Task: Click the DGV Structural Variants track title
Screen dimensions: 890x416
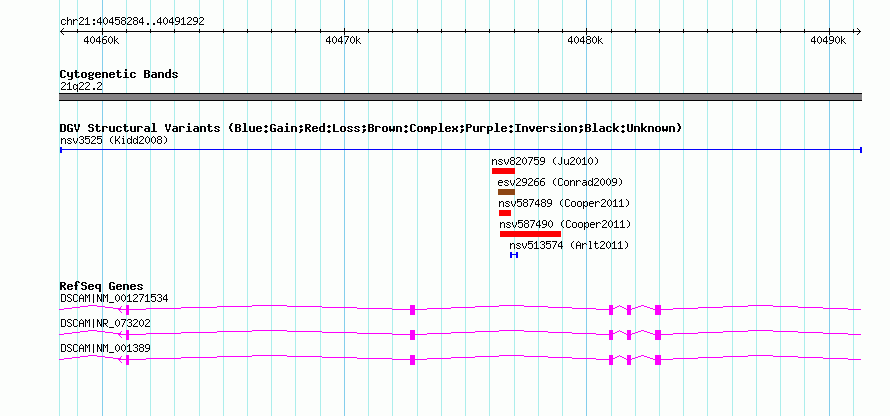Action: pyautogui.click(x=371, y=128)
